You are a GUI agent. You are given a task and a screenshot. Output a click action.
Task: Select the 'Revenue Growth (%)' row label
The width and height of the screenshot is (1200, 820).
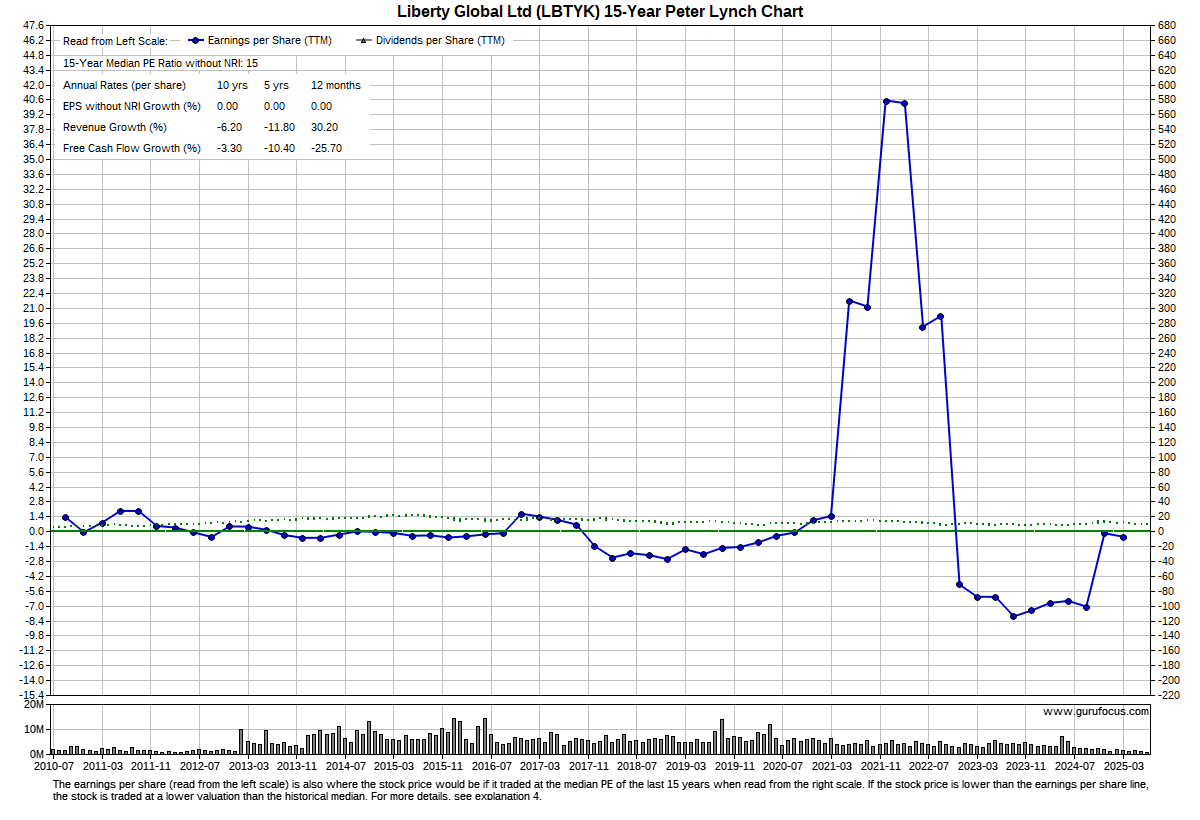[x=115, y=127]
